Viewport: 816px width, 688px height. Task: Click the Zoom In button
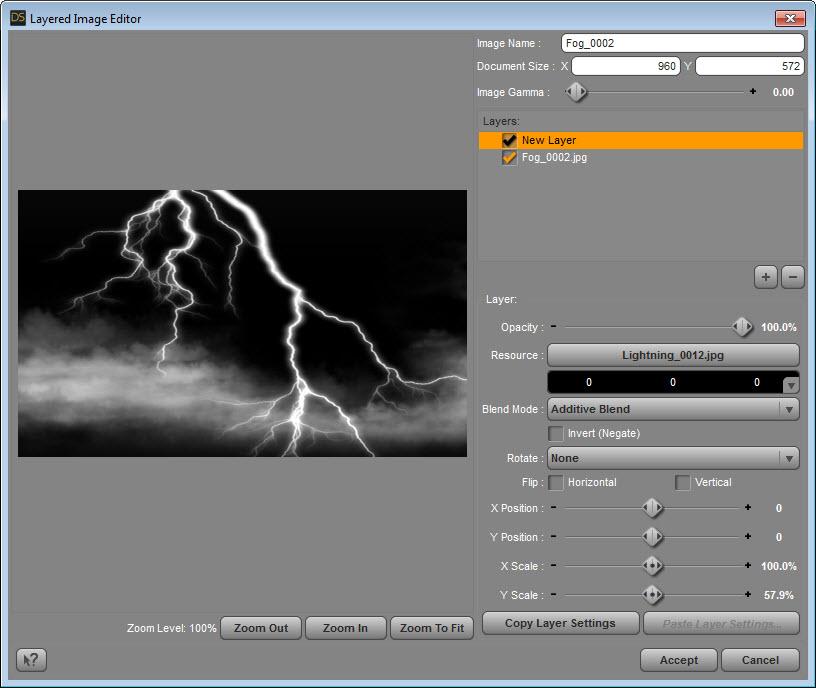pos(346,628)
